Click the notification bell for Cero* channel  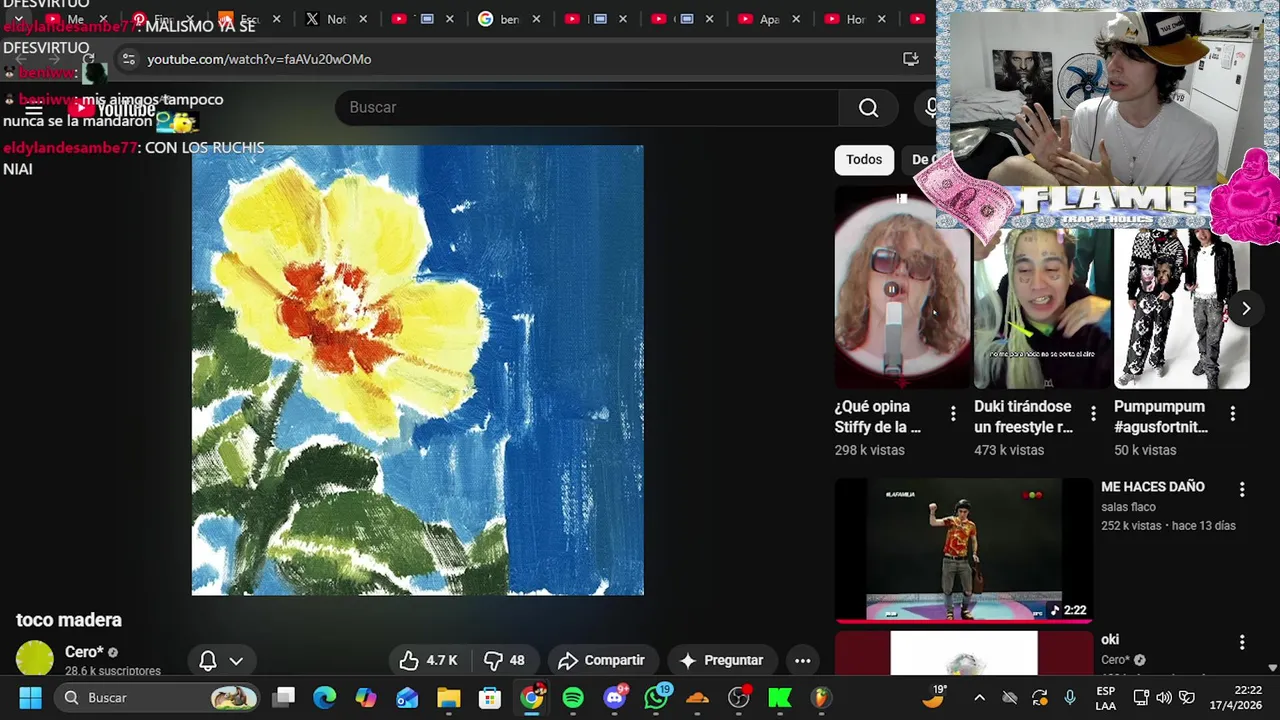pos(208,661)
